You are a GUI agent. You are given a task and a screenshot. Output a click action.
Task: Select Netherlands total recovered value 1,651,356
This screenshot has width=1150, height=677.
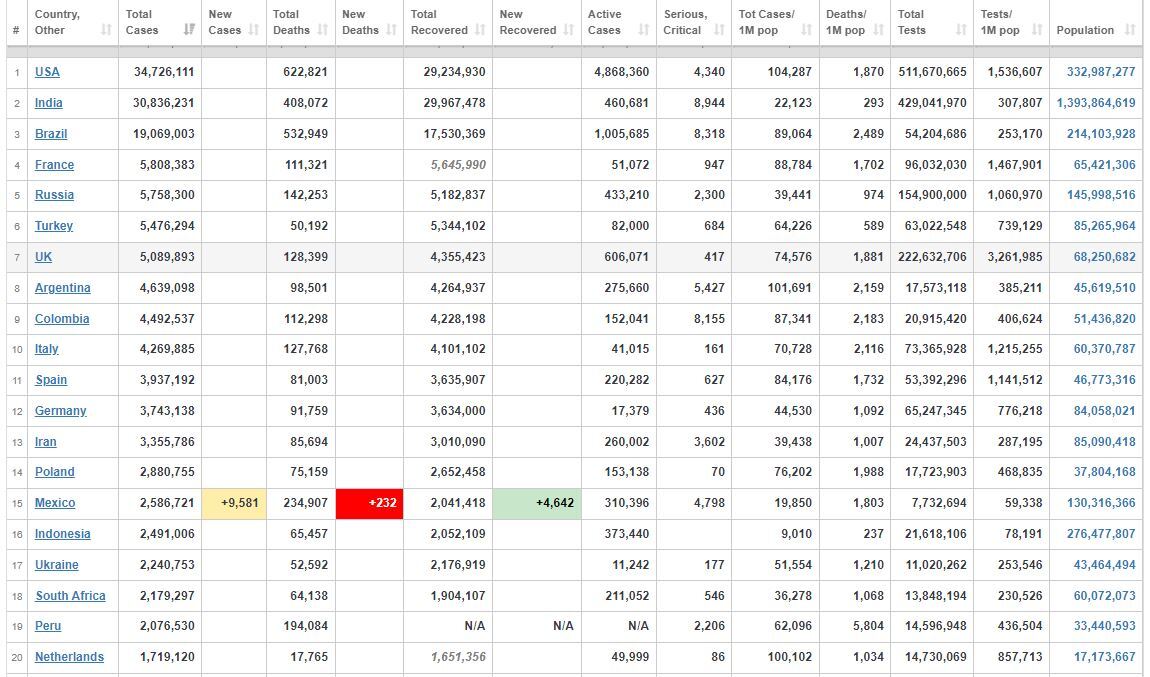coord(458,656)
